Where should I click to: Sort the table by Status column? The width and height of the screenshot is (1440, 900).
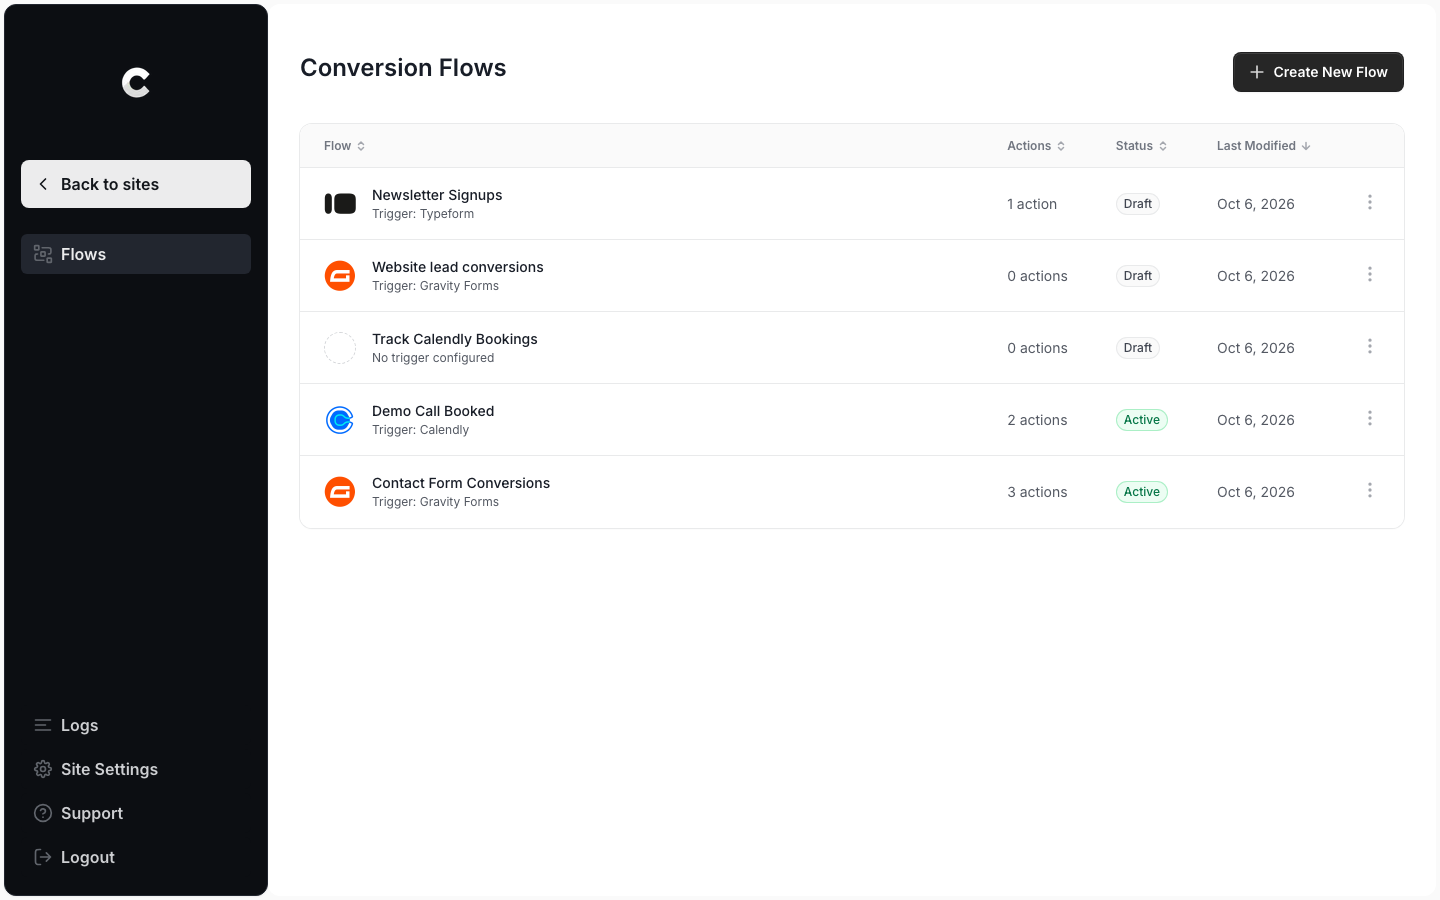tap(1142, 146)
